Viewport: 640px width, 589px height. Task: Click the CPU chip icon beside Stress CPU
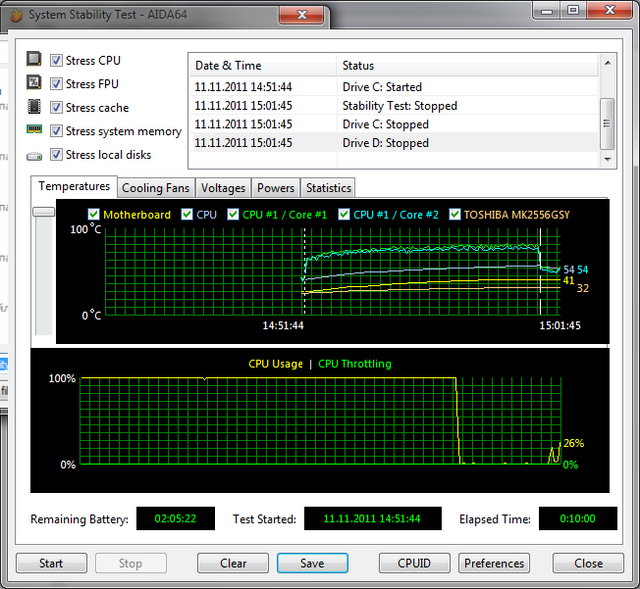[34, 60]
